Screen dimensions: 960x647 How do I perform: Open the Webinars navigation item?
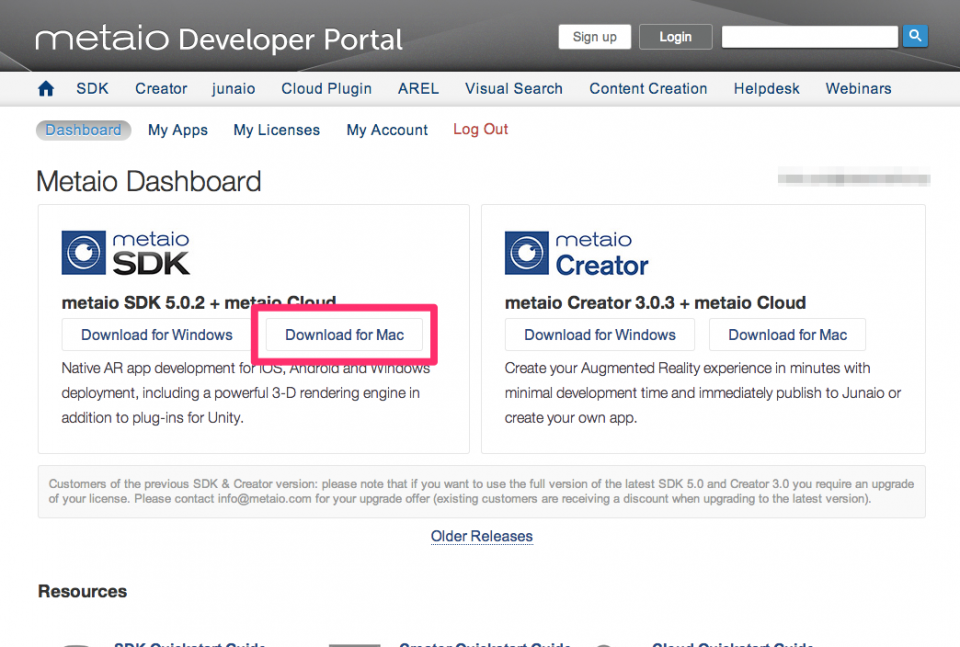pyautogui.click(x=858, y=89)
